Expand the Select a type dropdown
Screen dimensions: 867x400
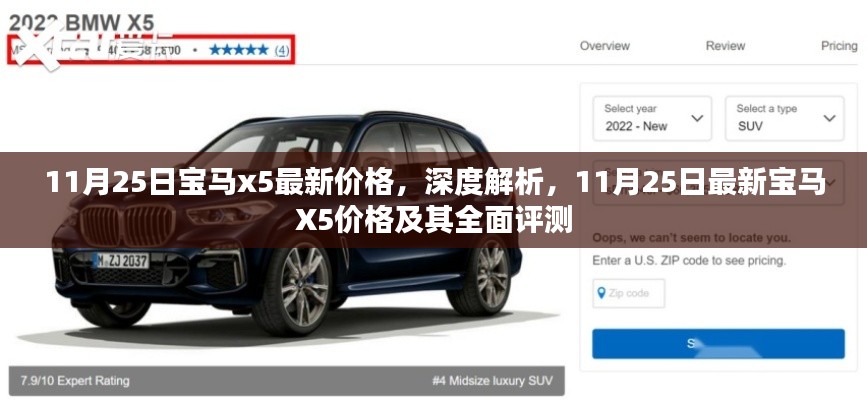tap(784, 118)
